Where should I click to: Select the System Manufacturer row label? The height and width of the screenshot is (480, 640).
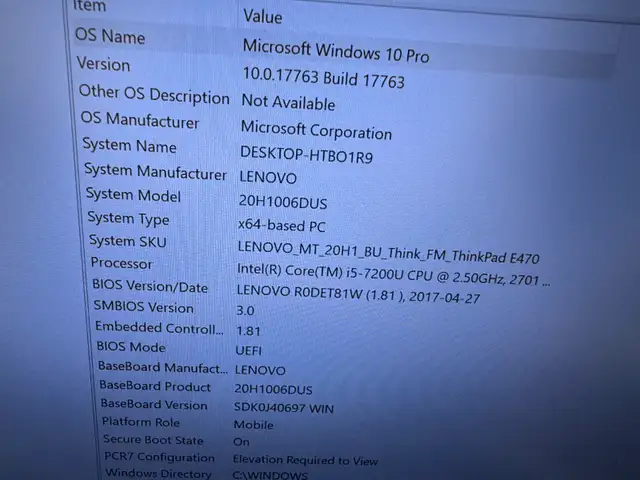[155, 171]
